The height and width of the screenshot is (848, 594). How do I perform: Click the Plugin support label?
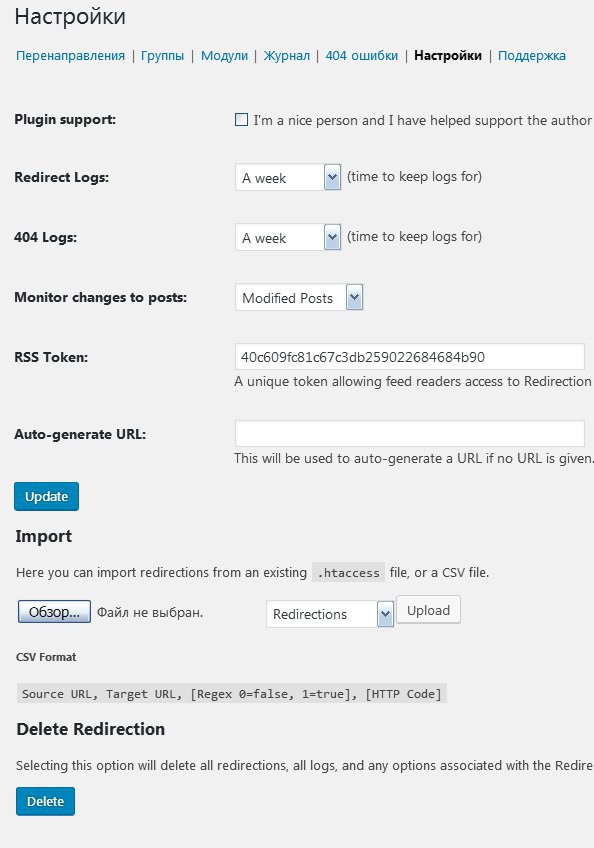pyautogui.click(x=65, y=120)
